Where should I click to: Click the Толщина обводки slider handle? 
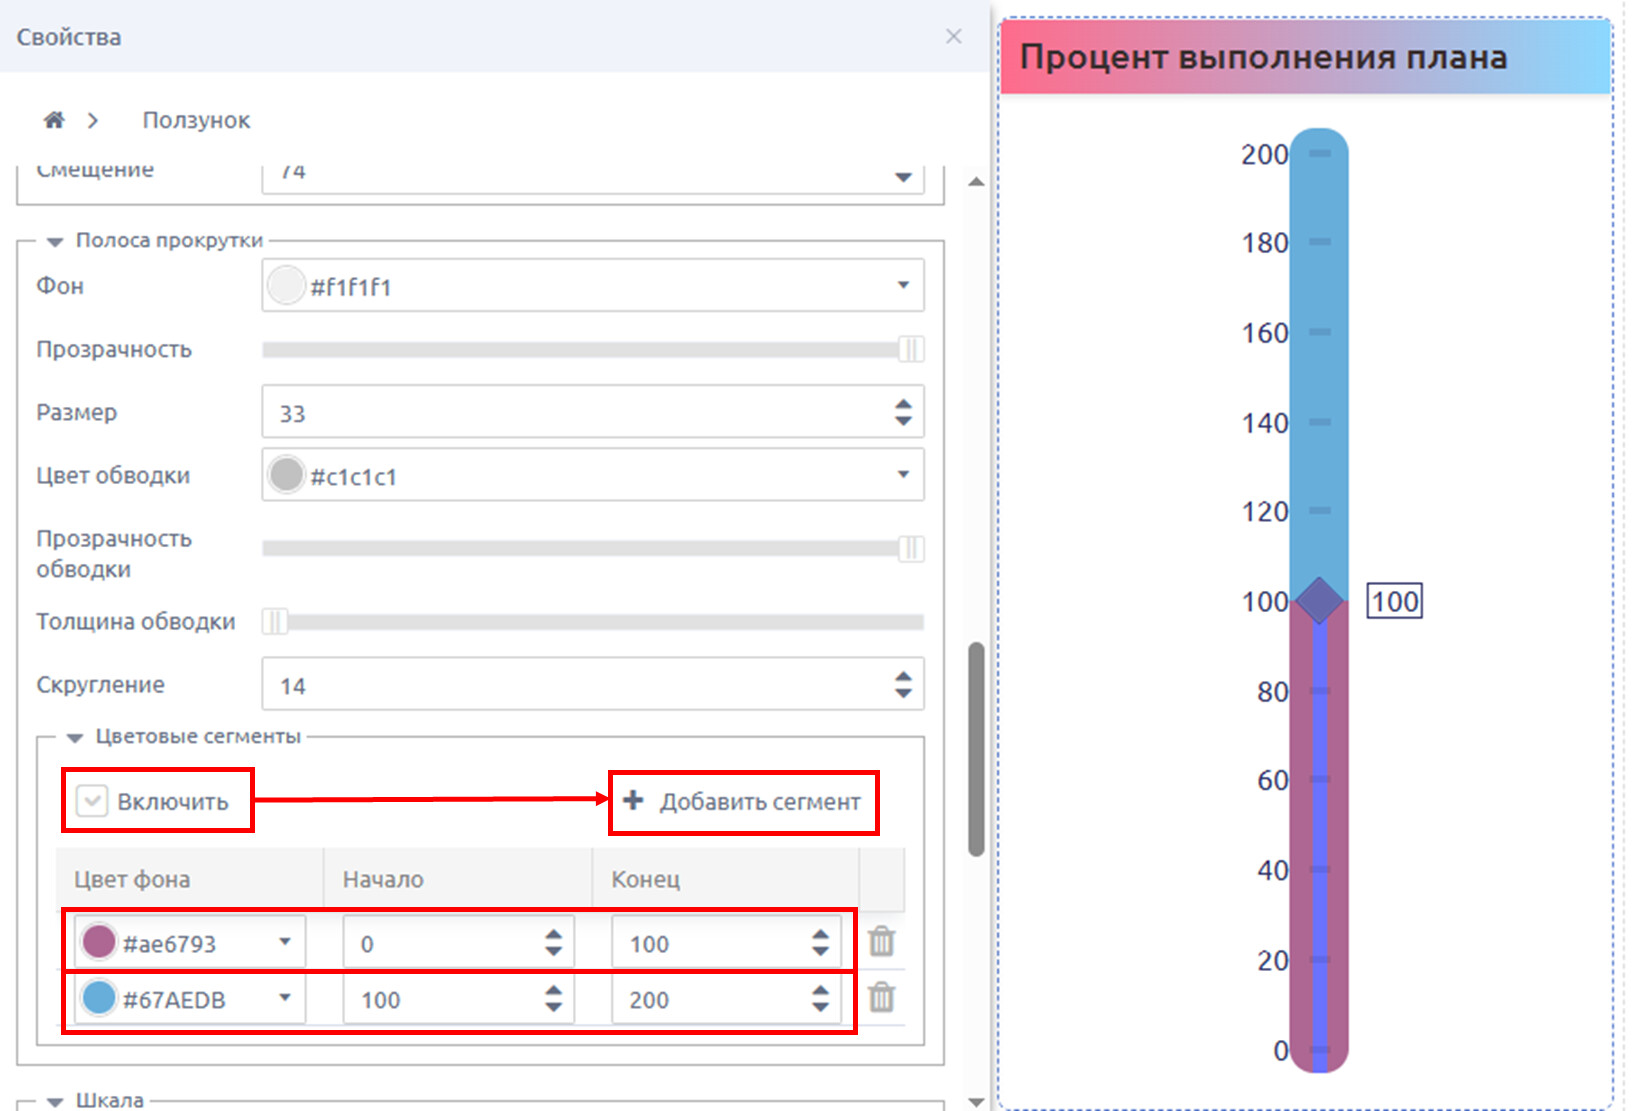point(275,622)
